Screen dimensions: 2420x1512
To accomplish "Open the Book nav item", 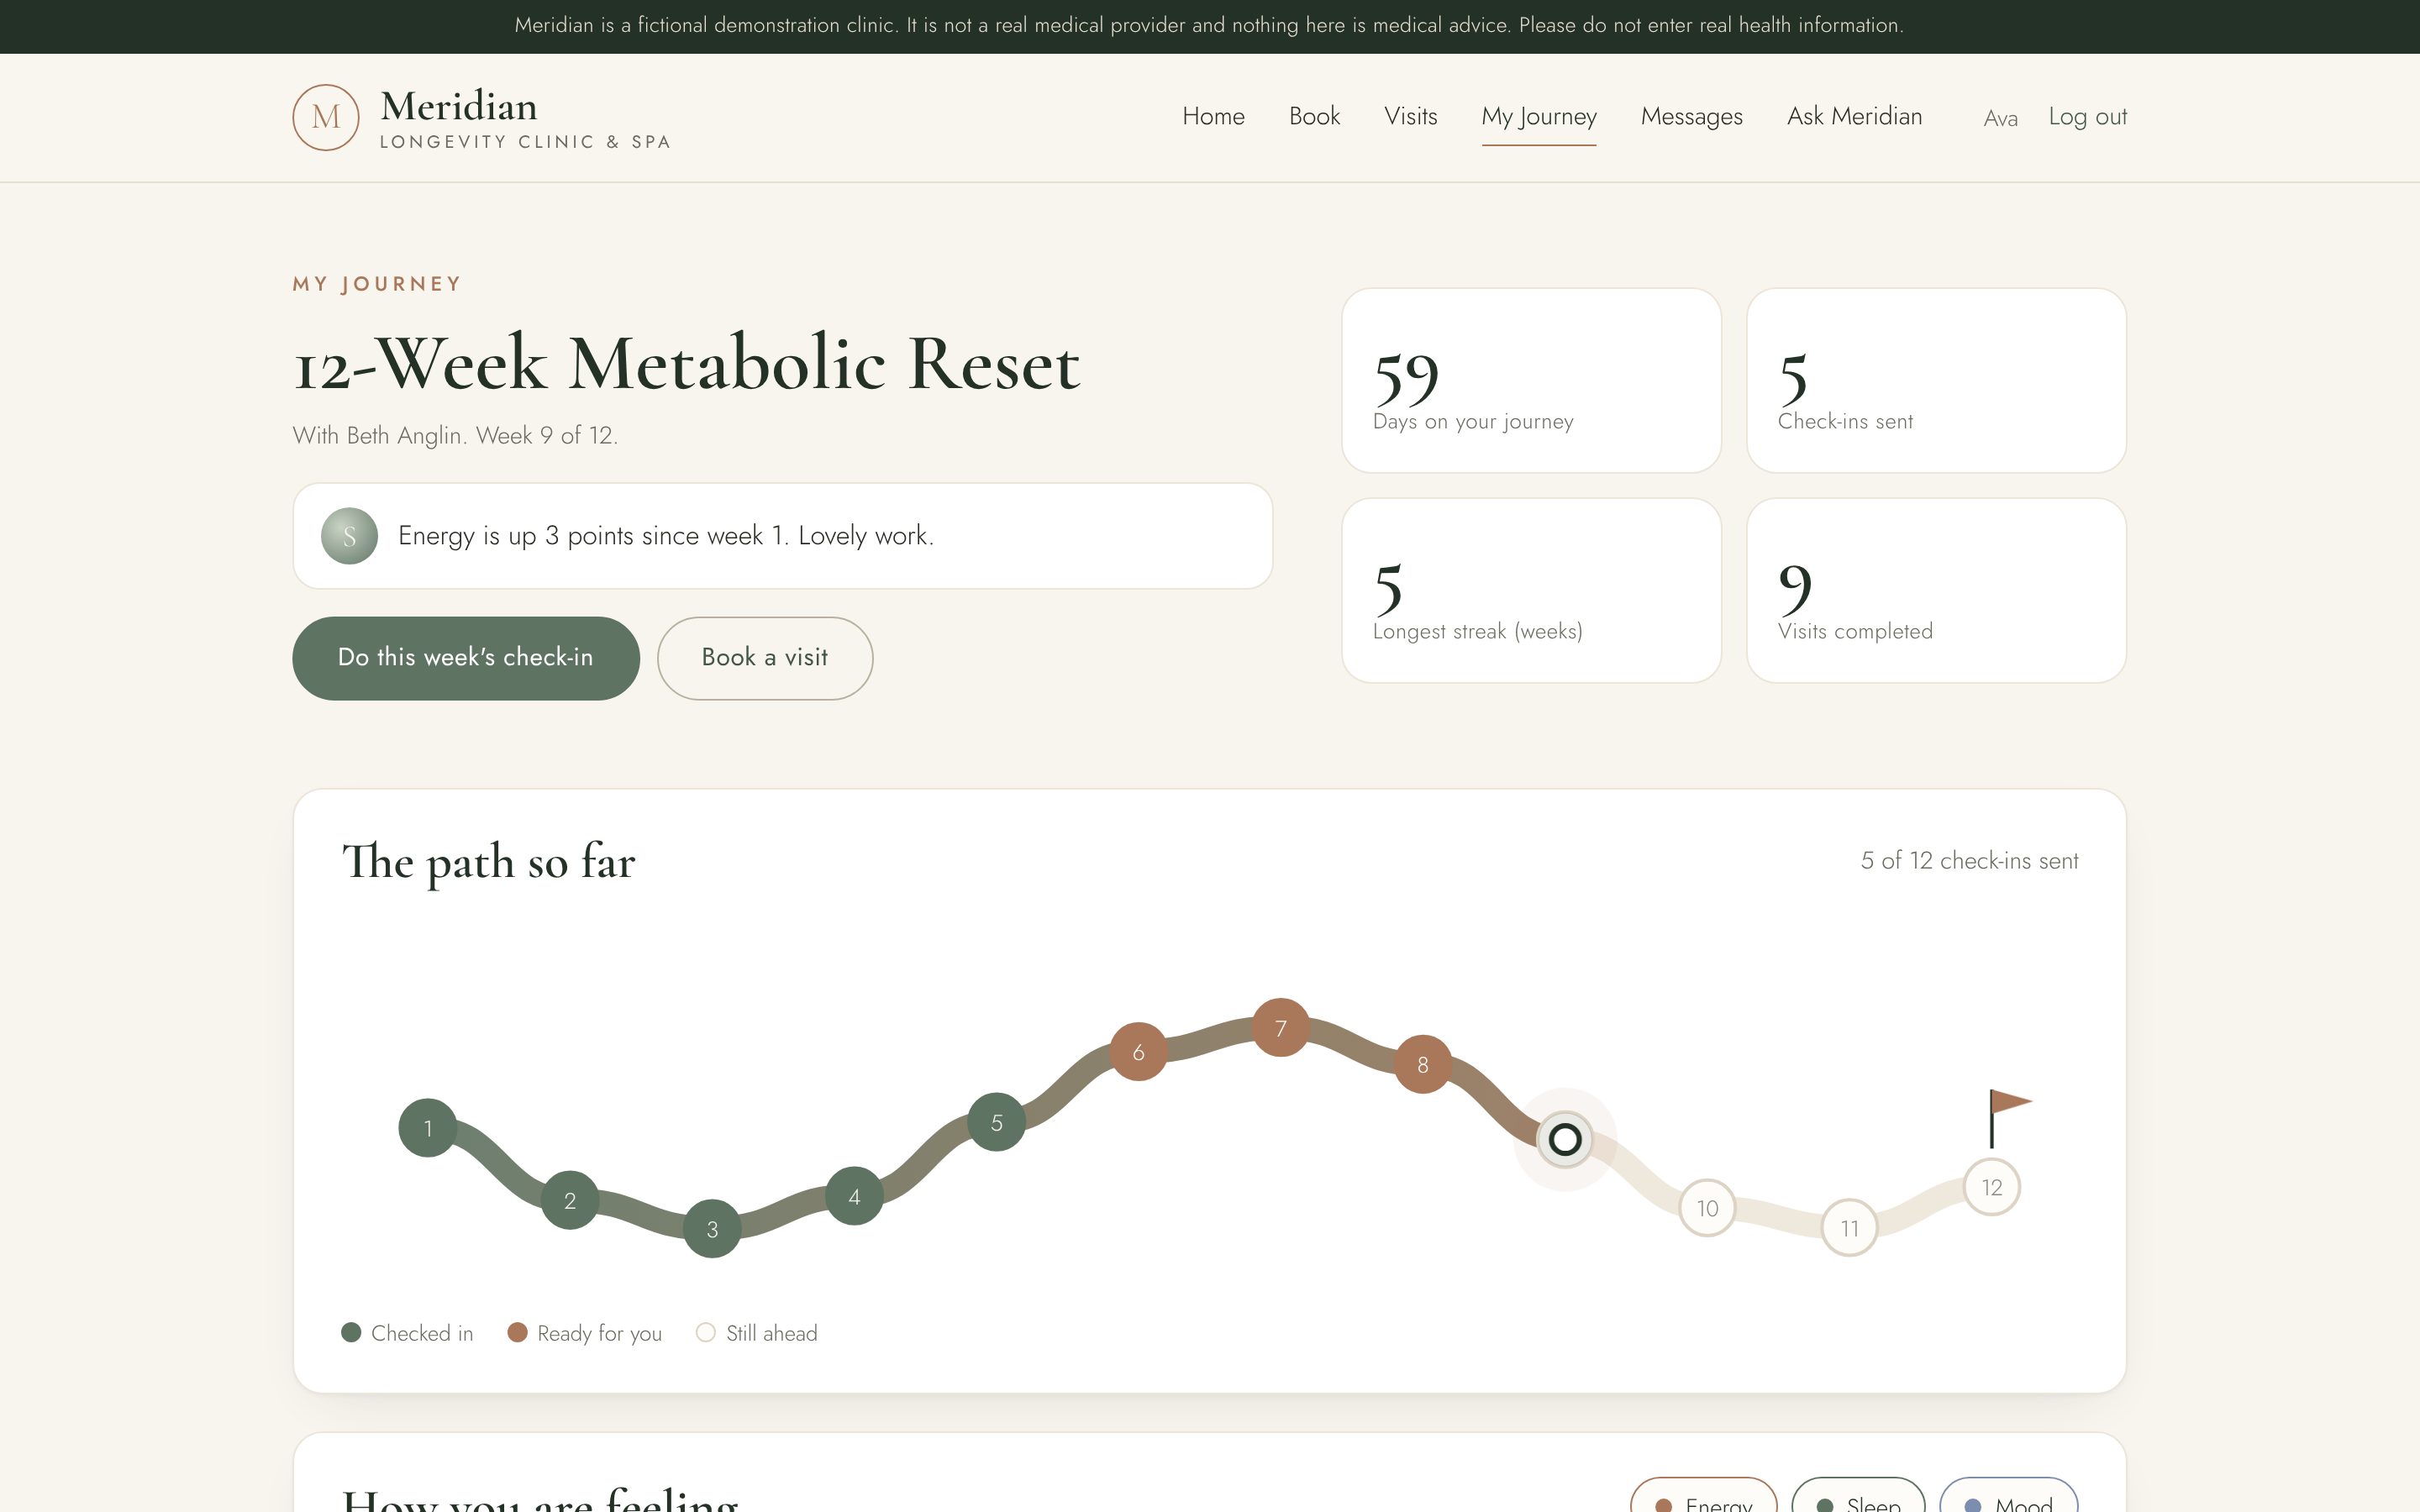I will (1314, 116).
